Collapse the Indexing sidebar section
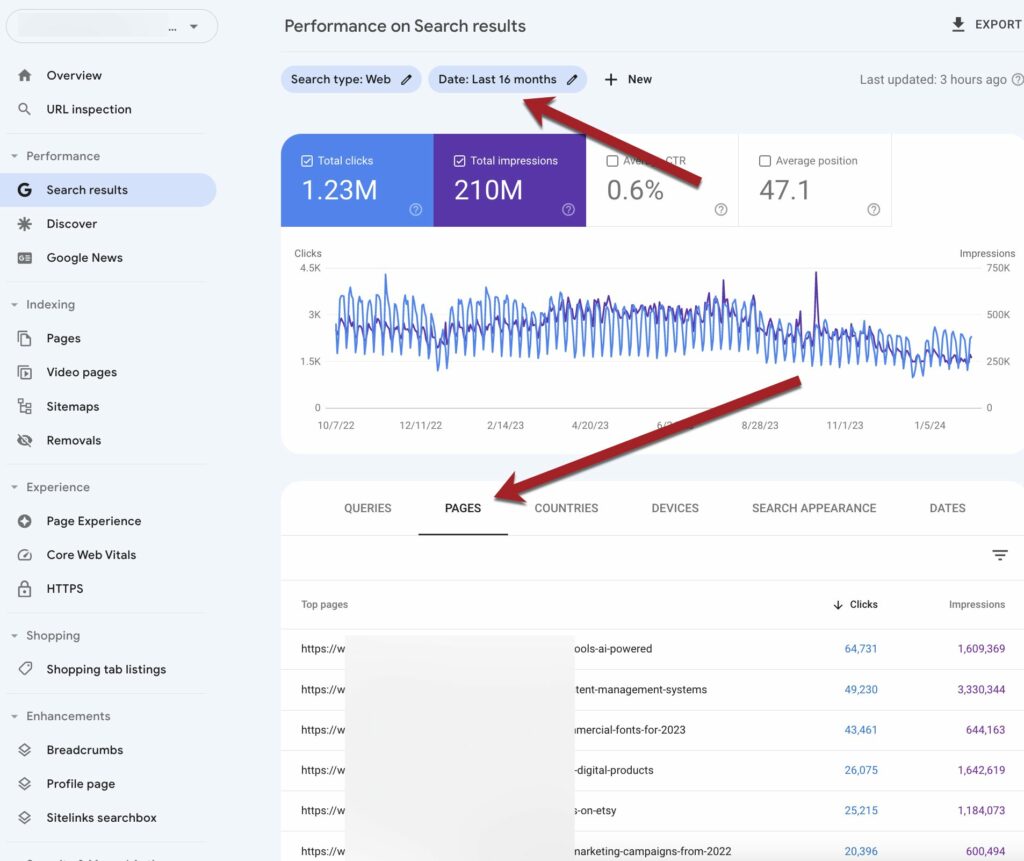Screen dimensions: 1024x861 pyautogui.click(x=15, y=305)
